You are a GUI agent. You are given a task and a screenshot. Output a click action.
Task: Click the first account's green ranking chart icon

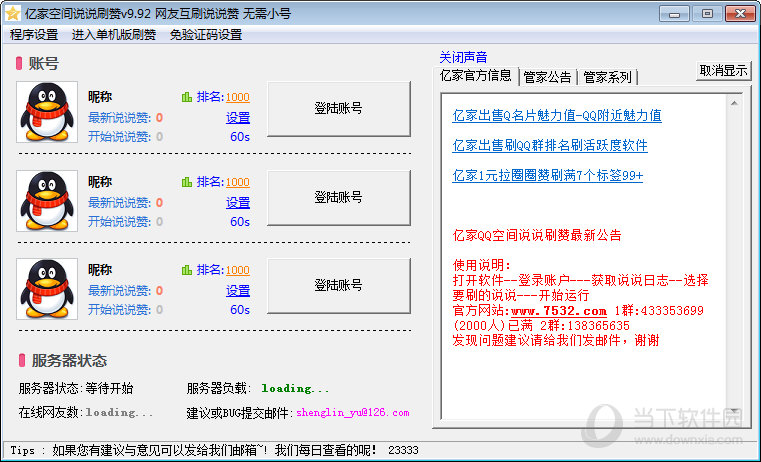coord(186,97)
